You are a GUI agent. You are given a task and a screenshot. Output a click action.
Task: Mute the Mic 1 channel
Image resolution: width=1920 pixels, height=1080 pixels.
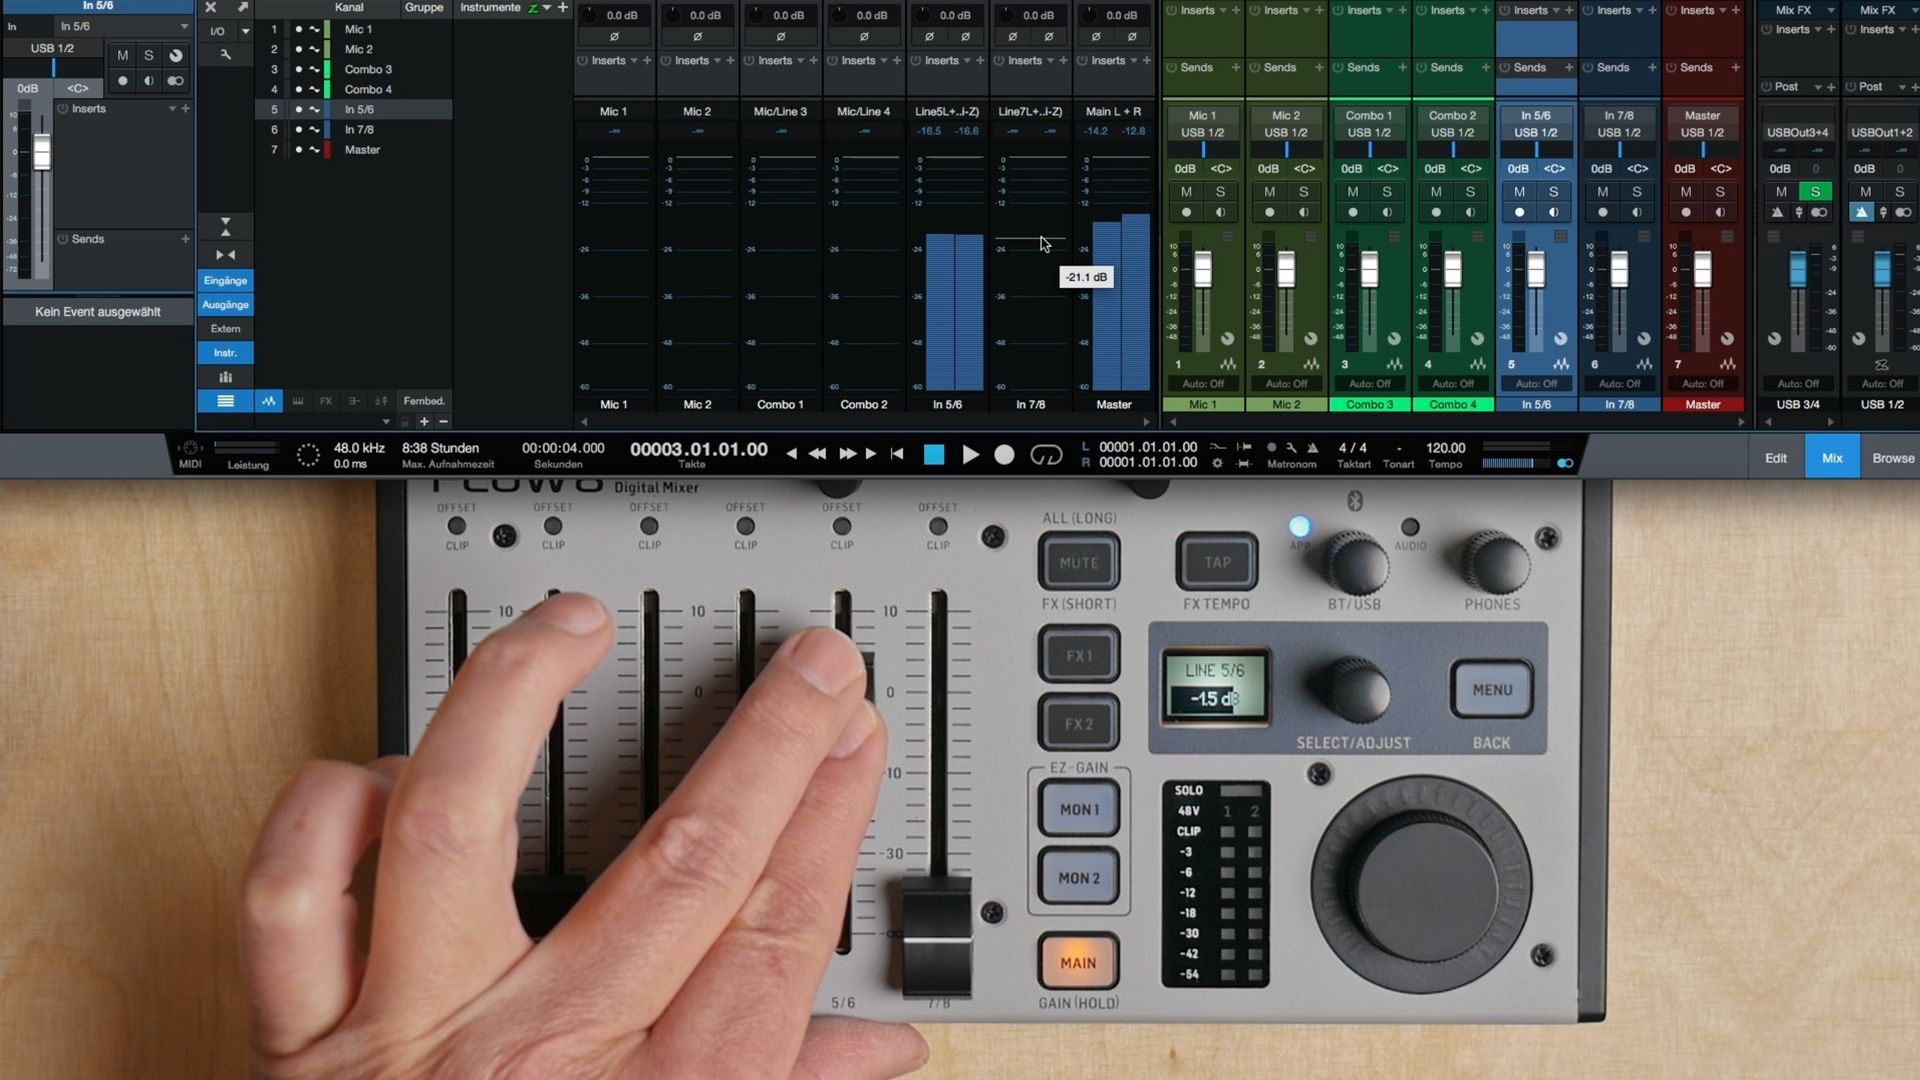coord(1186,192)
